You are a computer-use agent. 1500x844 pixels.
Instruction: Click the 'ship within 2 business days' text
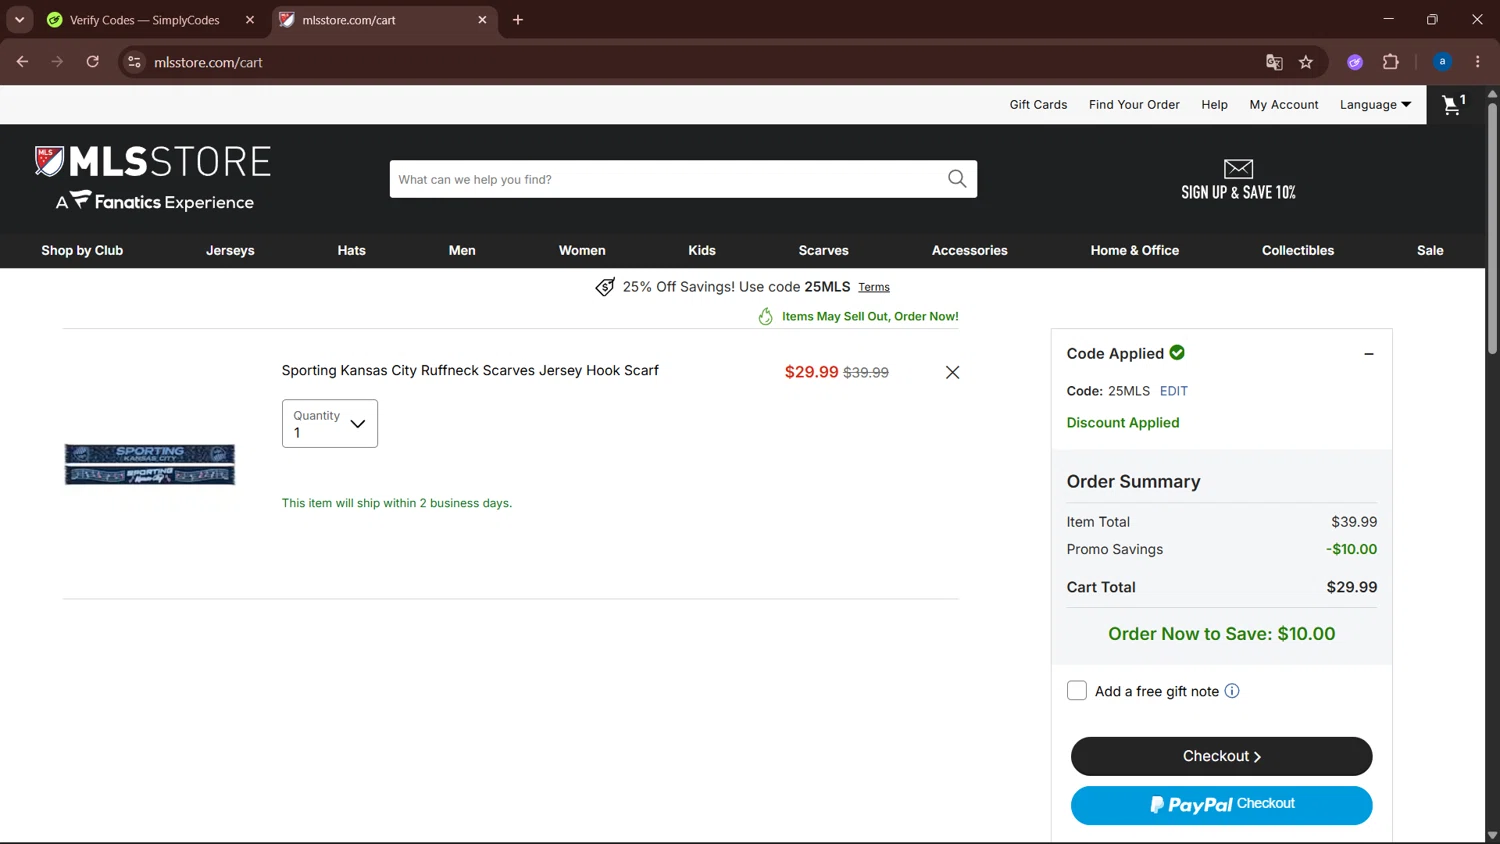coord(397,503)
